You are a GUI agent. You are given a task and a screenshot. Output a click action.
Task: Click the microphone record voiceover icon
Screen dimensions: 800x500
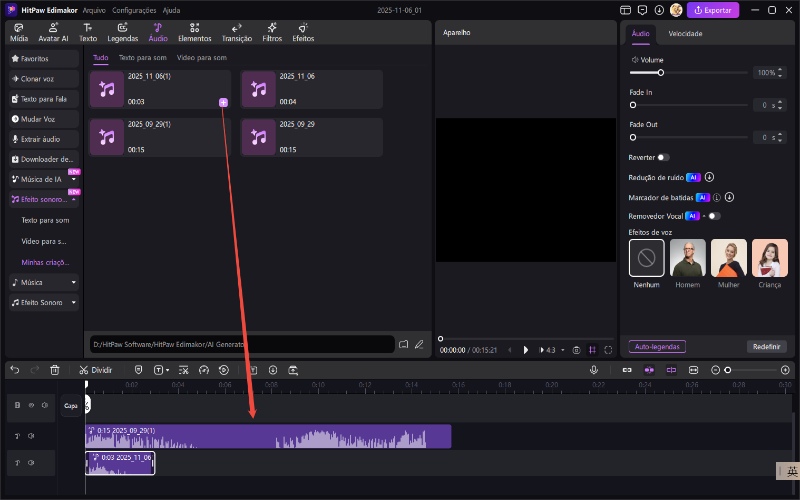(593, 369)
